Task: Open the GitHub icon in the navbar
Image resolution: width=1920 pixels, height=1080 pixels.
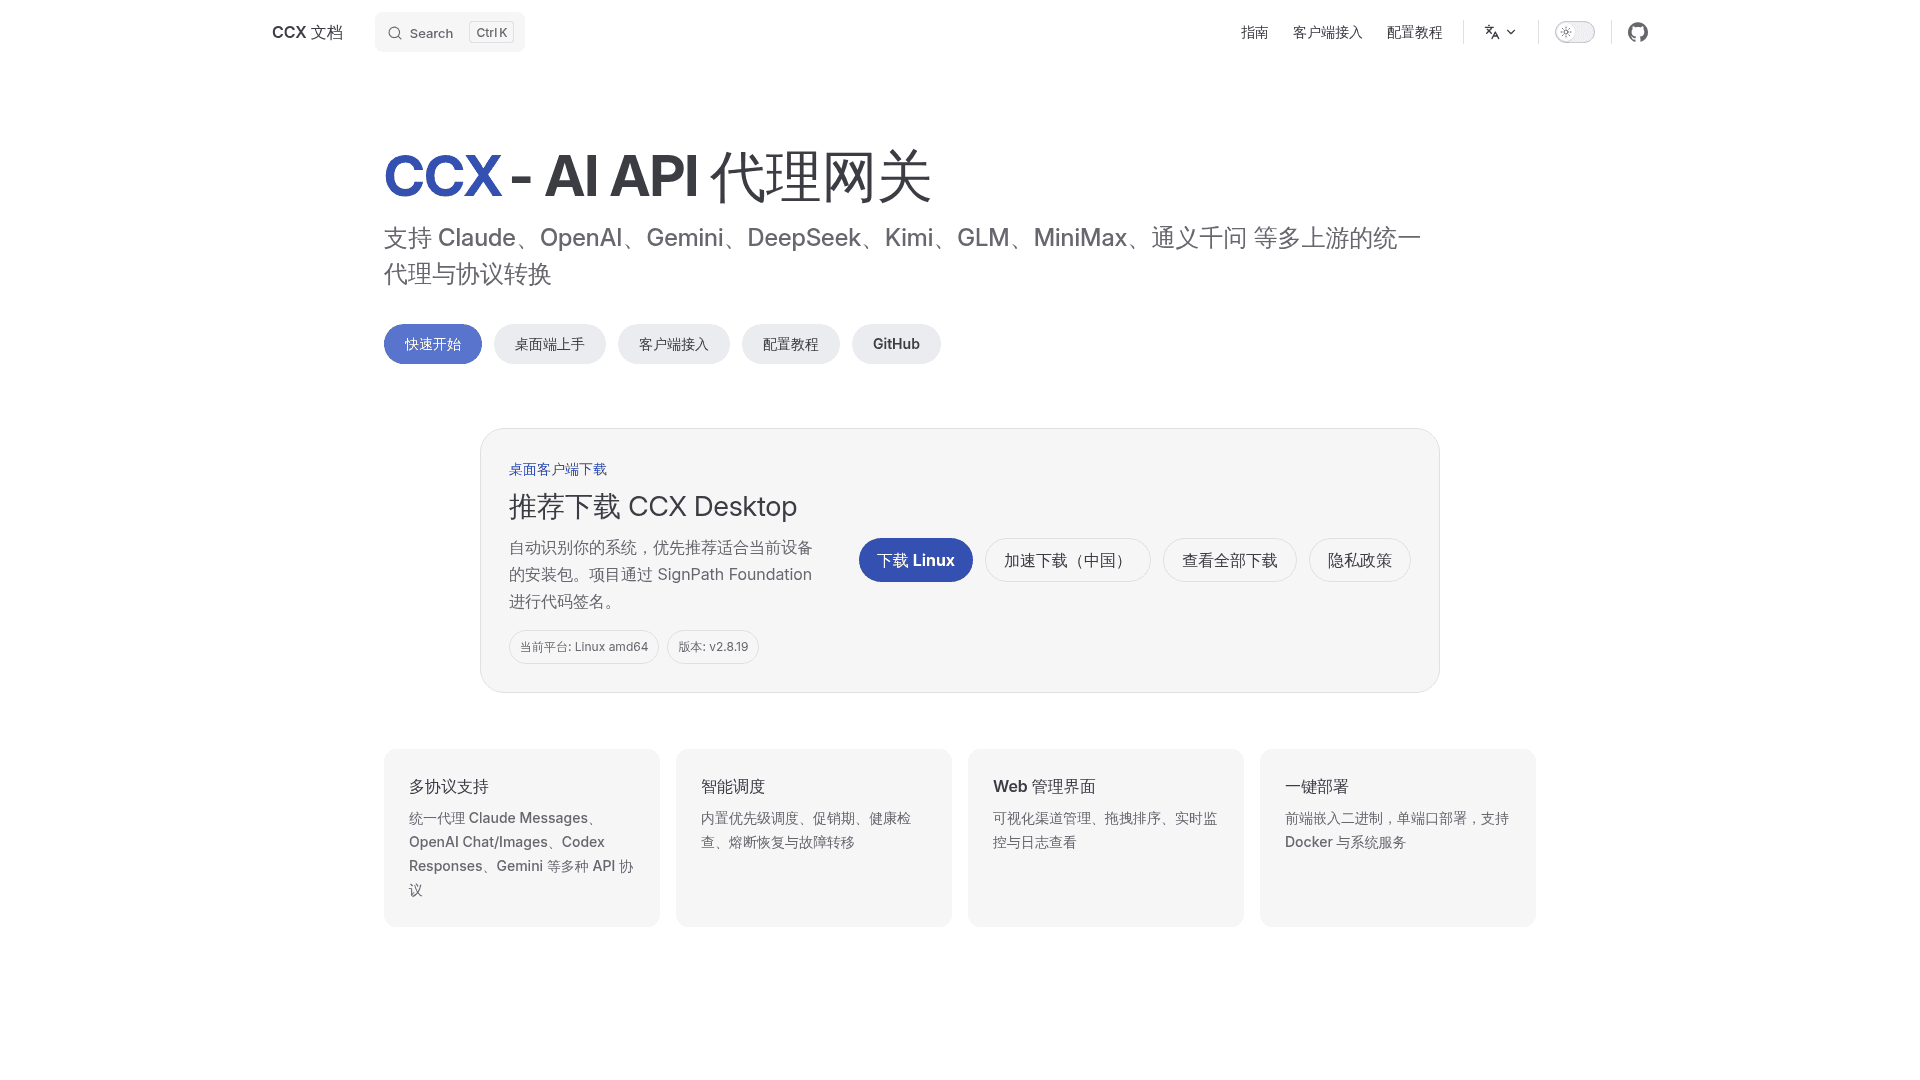Action: (1637, 32)
